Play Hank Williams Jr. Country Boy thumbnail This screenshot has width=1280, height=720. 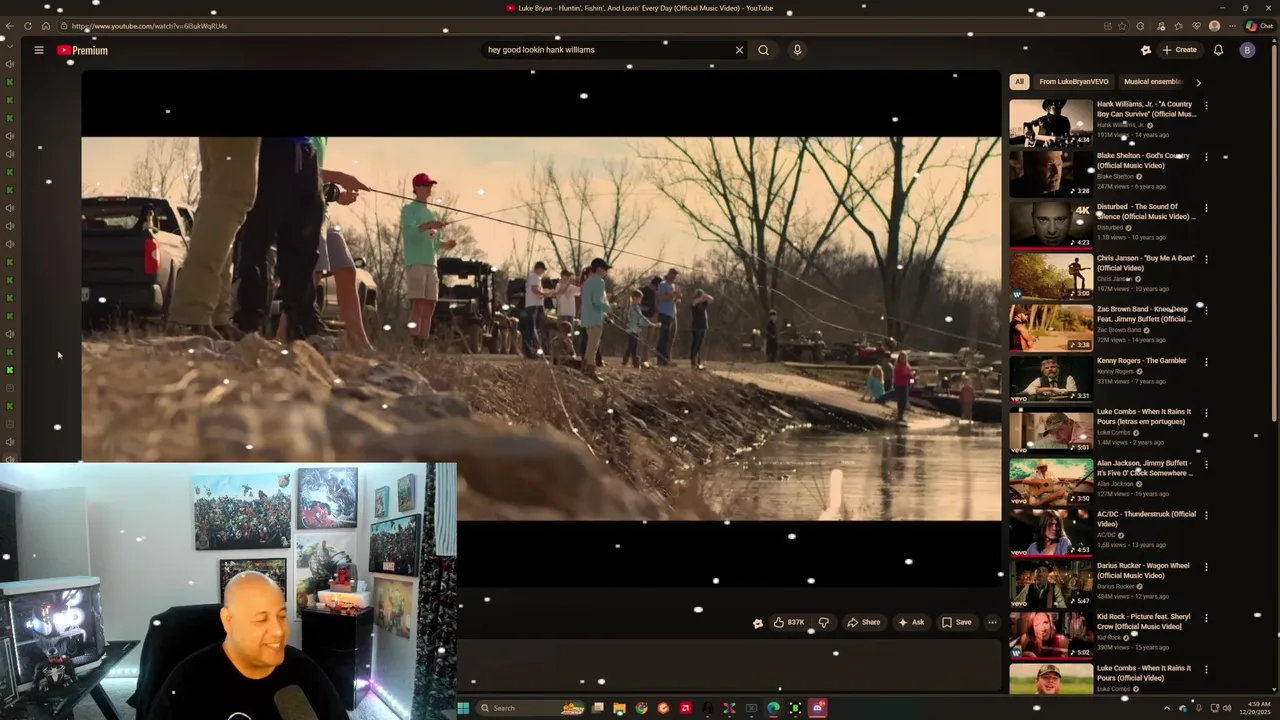pos(1051,122)
